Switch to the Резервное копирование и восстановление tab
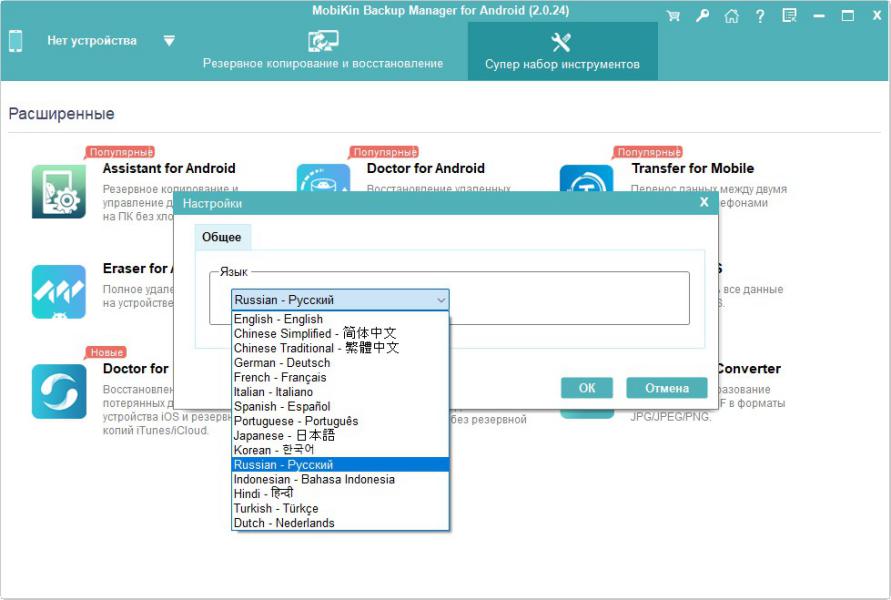Image resolution: width=891 pixels, height=600 pixels. click(323, 52)
